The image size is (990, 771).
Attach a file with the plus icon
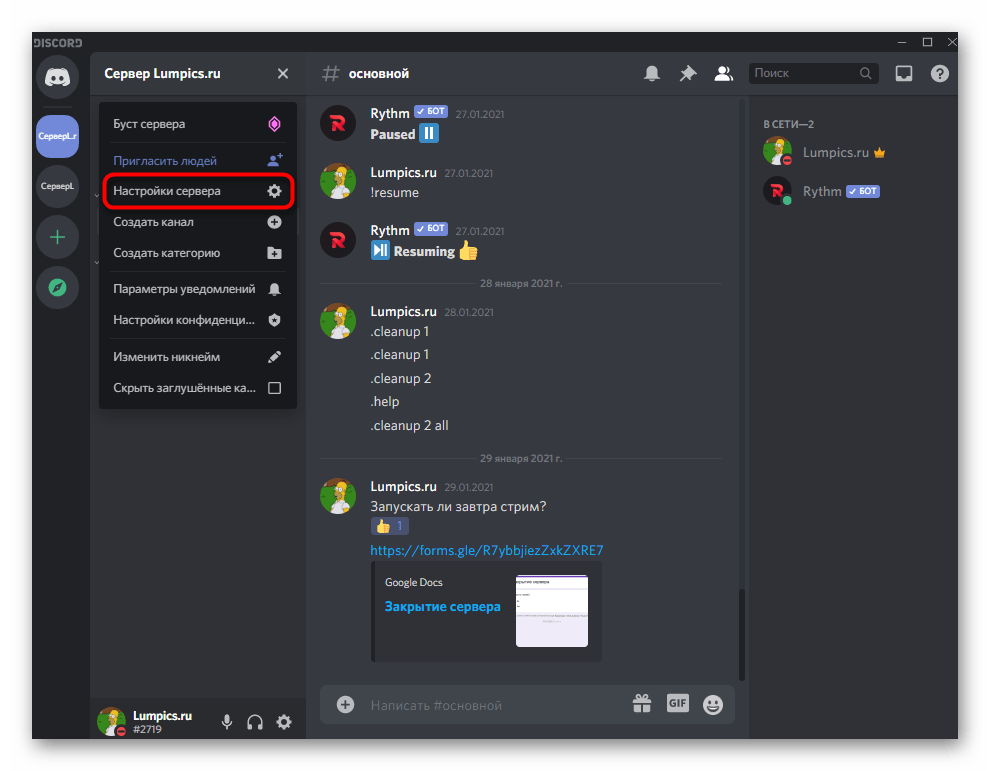(344, 704)
